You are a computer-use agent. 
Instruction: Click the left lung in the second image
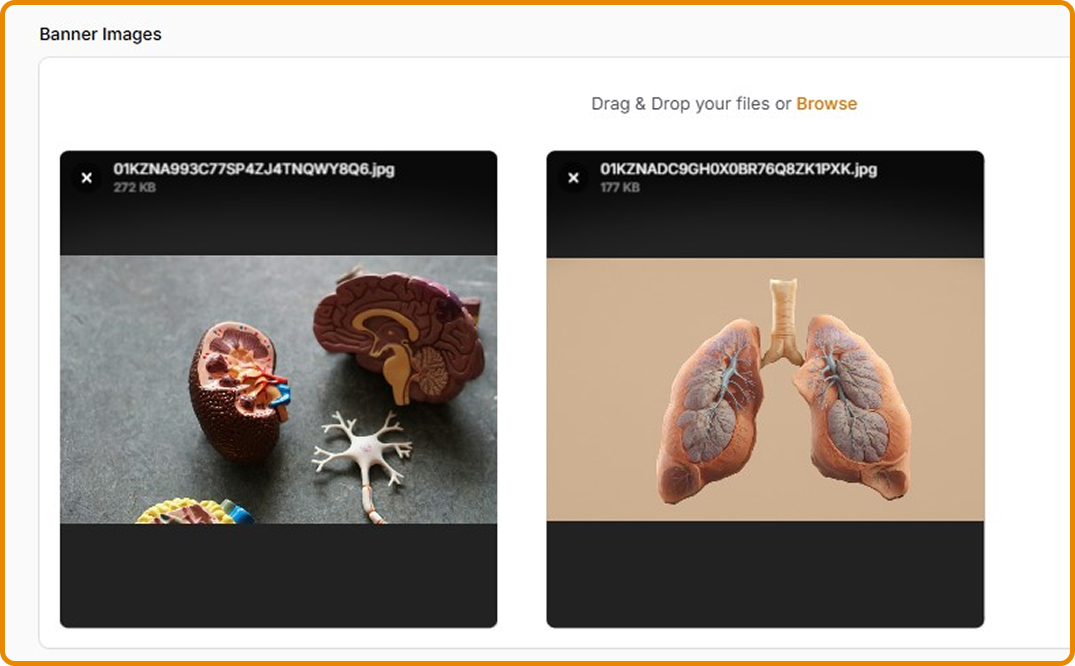pos(710,408)
